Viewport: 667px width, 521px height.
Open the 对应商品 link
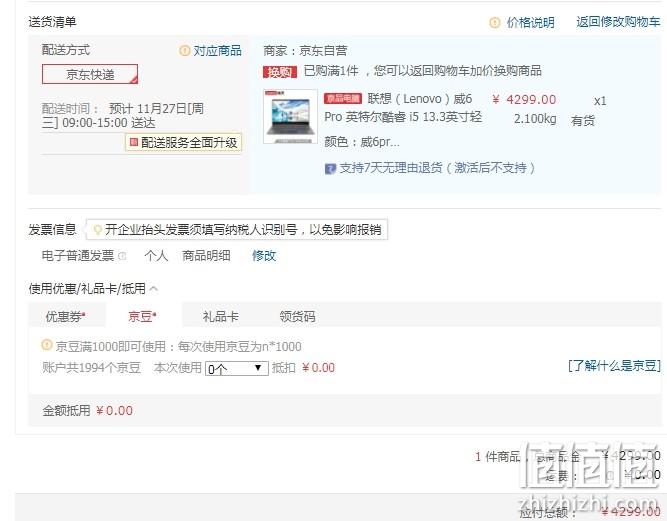click(217, 51)
